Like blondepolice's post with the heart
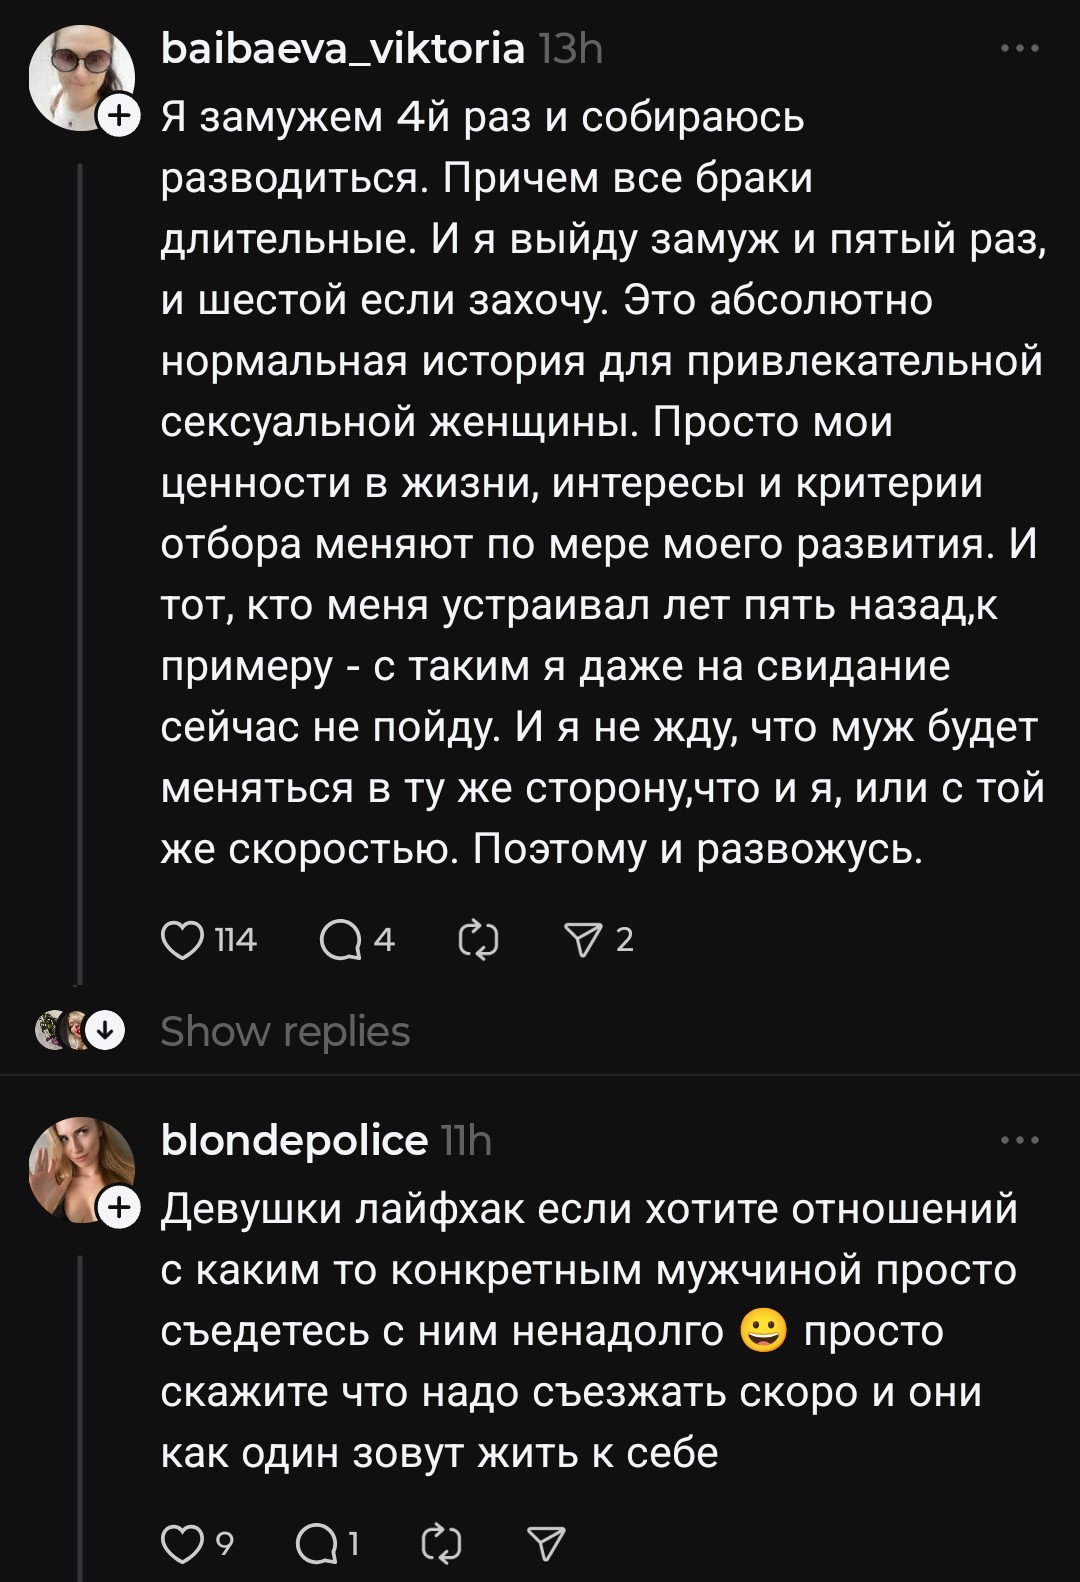 (x=182, y=1545)
